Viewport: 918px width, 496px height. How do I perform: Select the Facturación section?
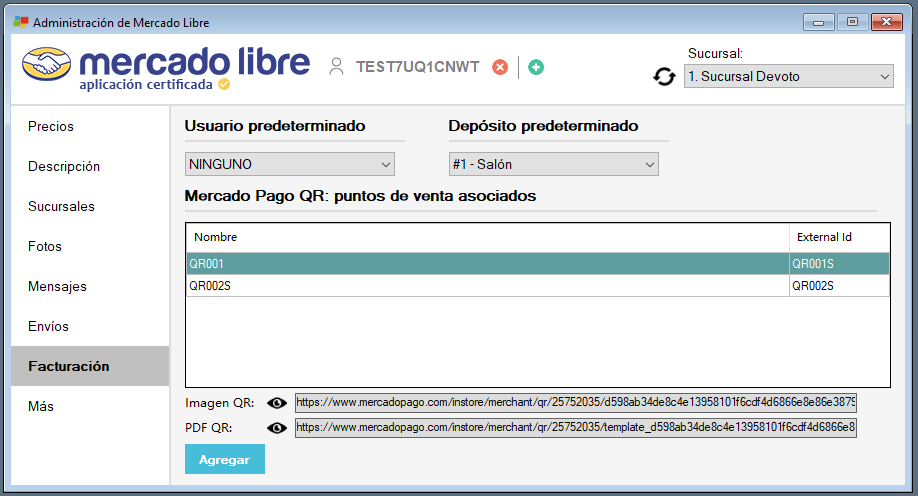pos(90,366)
